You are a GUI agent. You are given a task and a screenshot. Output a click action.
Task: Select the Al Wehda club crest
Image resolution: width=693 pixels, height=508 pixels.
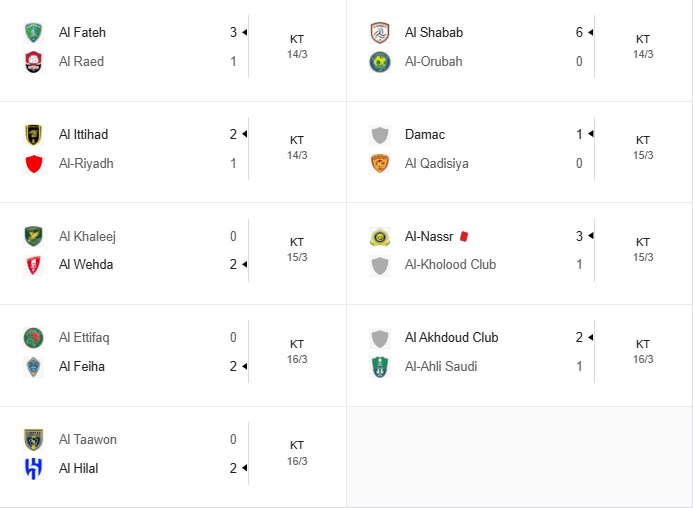tap(34, 265)
